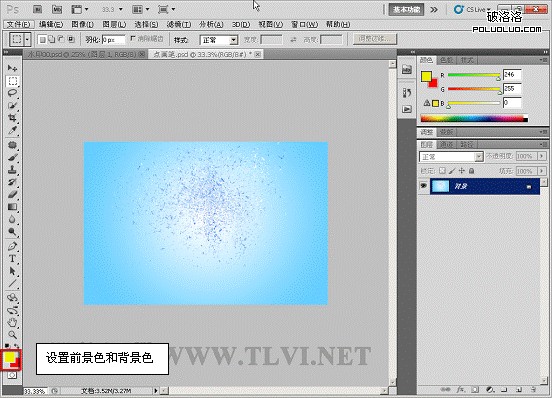
Task: Select the Hand tool
Action: [12, 322]
